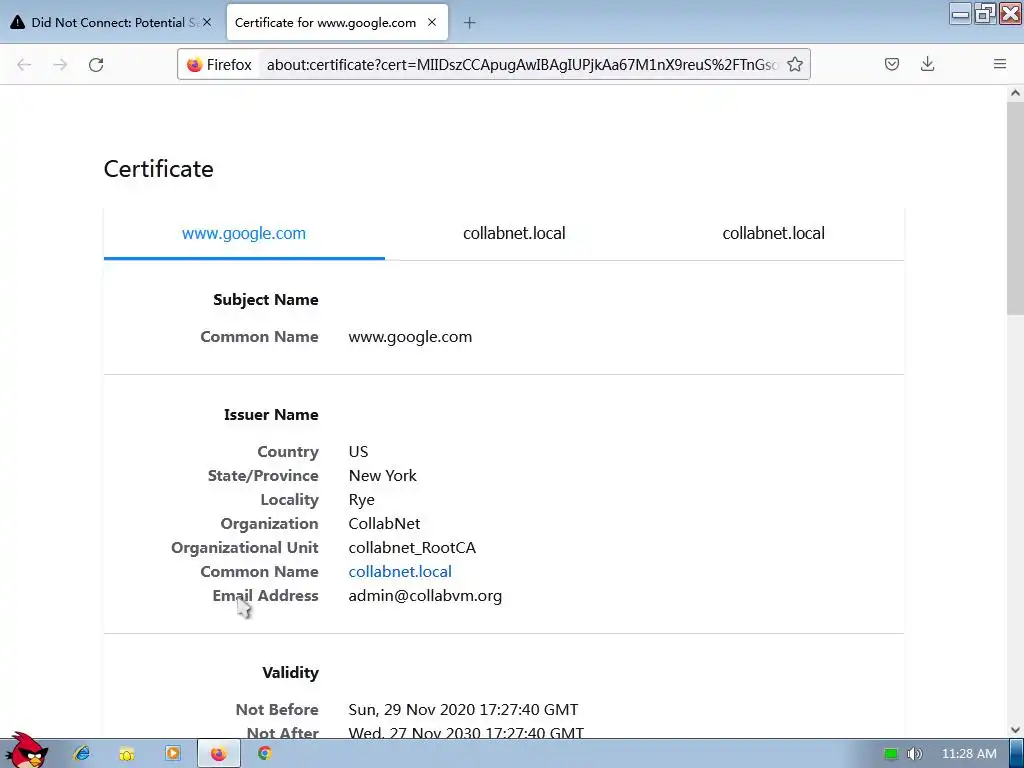The height and width of the screenshot is (768, 1024).
Task: Open a new browser tab
Action: pos(470,23)
